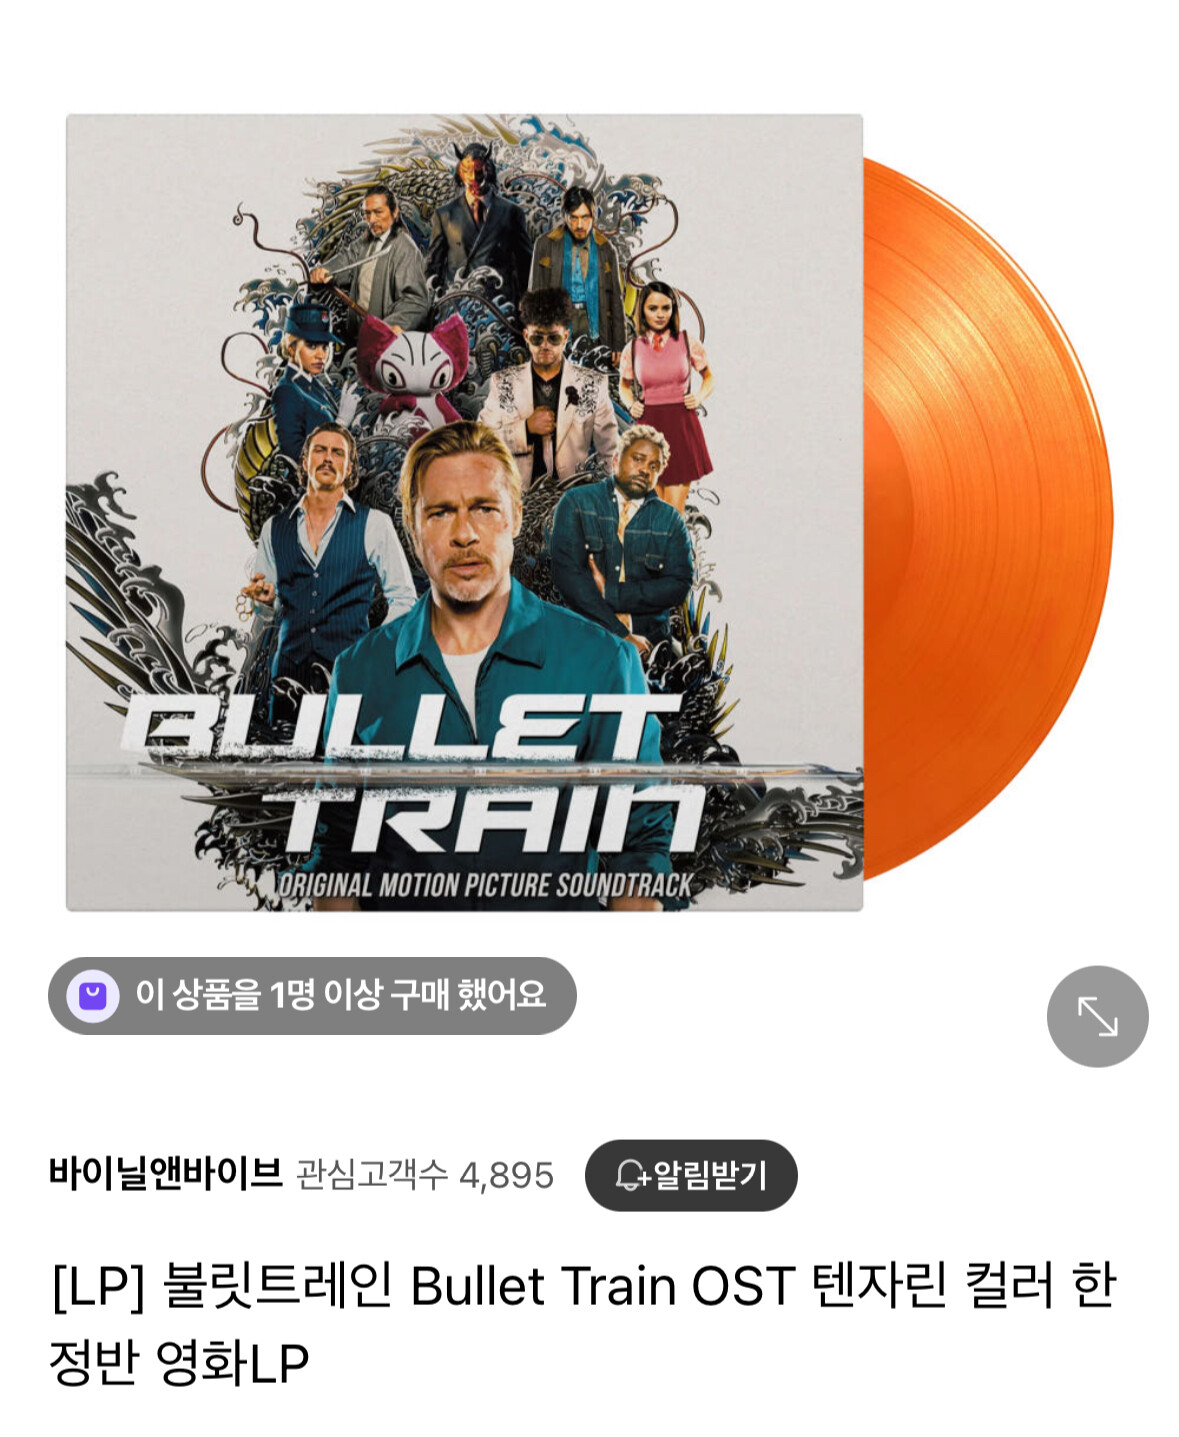Tap the purple shopping bag icon
Viewport: 1179px width, 1437px height.
pyautogui.click(x=93, y=996)
